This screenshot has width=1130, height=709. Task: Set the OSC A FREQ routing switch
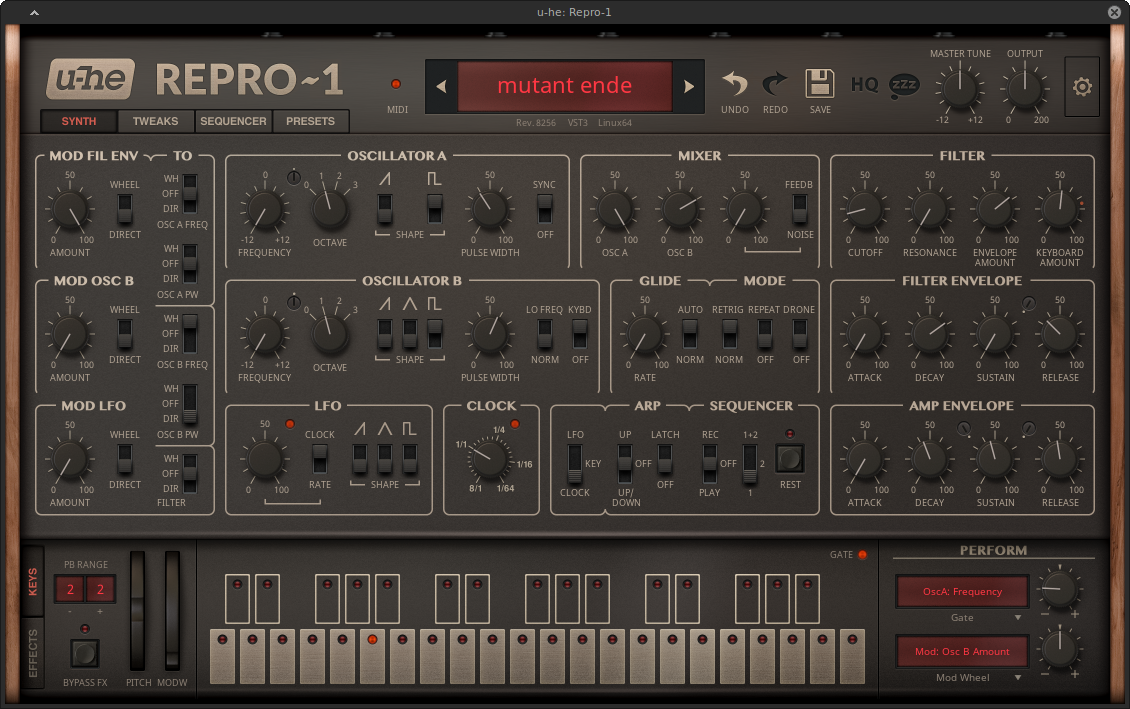tap(190, 193)
